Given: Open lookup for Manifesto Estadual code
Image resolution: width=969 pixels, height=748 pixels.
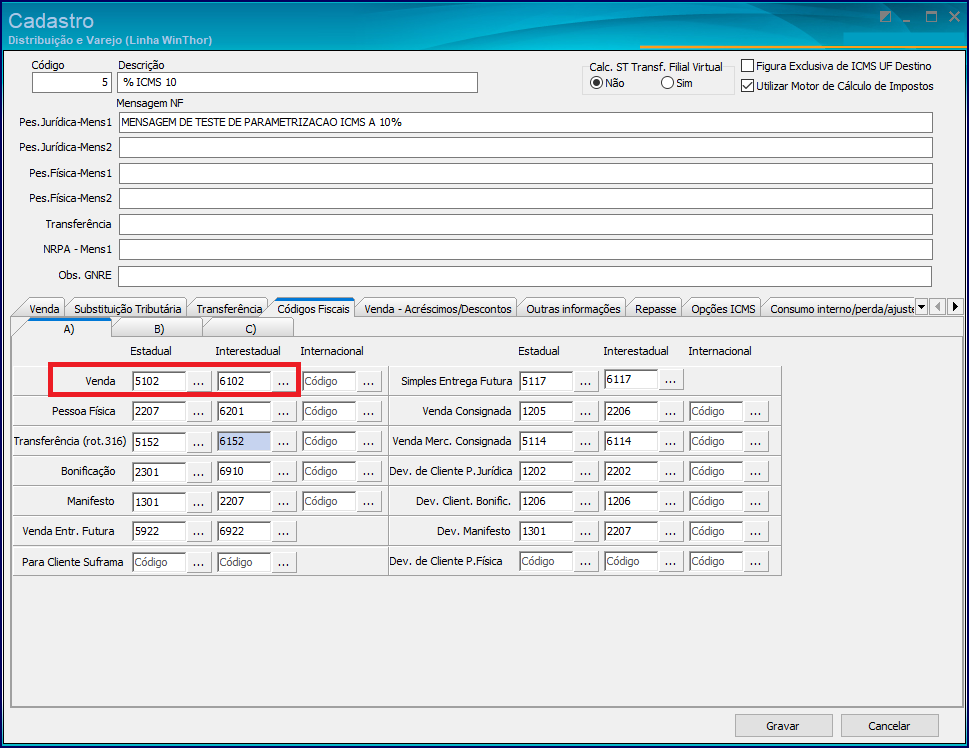Looking at the screenshot, I should (198, 502).
